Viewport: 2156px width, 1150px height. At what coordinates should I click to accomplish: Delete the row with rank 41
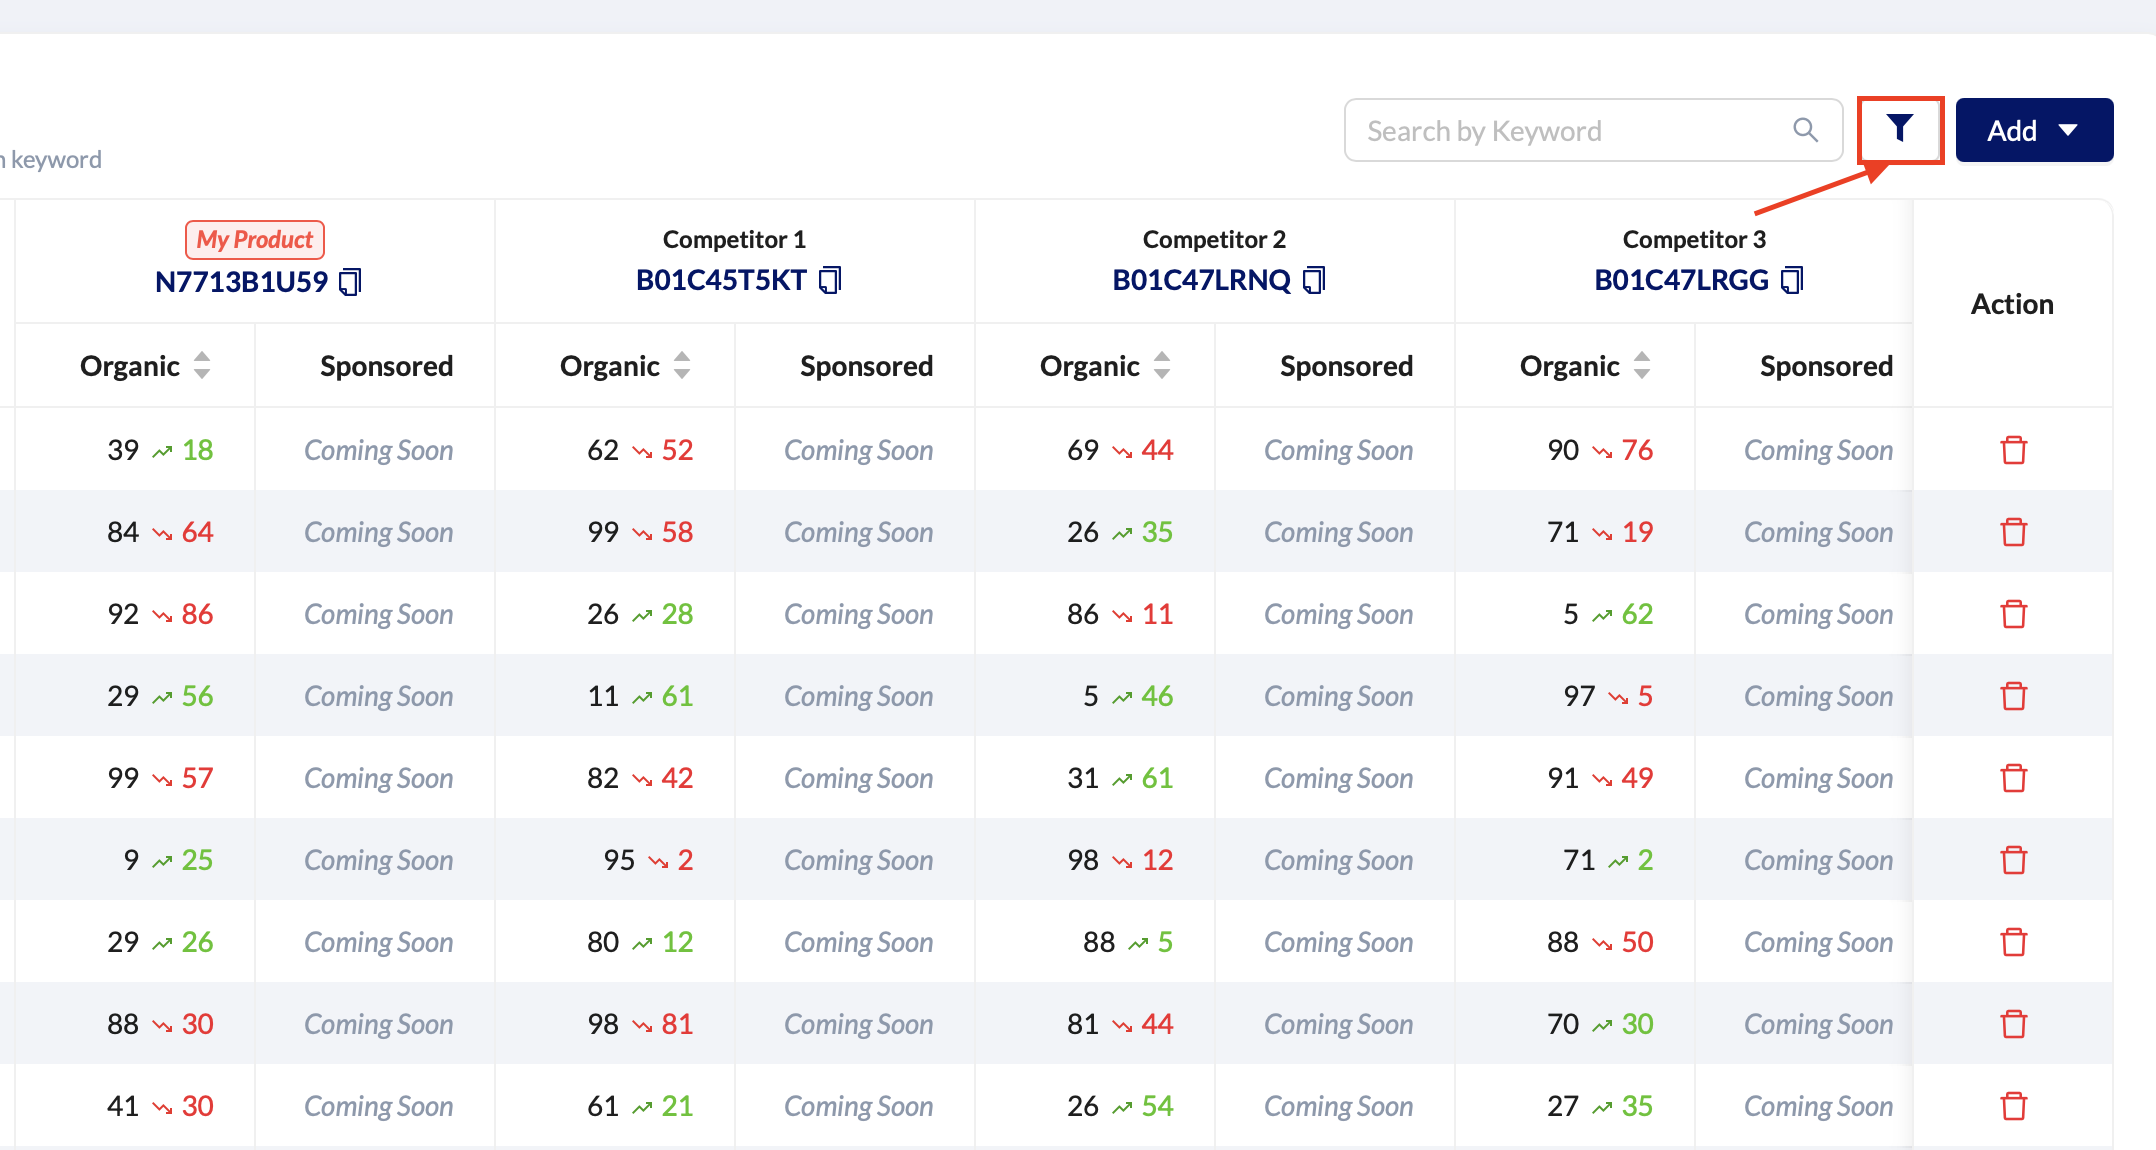coord(2013,1106)
